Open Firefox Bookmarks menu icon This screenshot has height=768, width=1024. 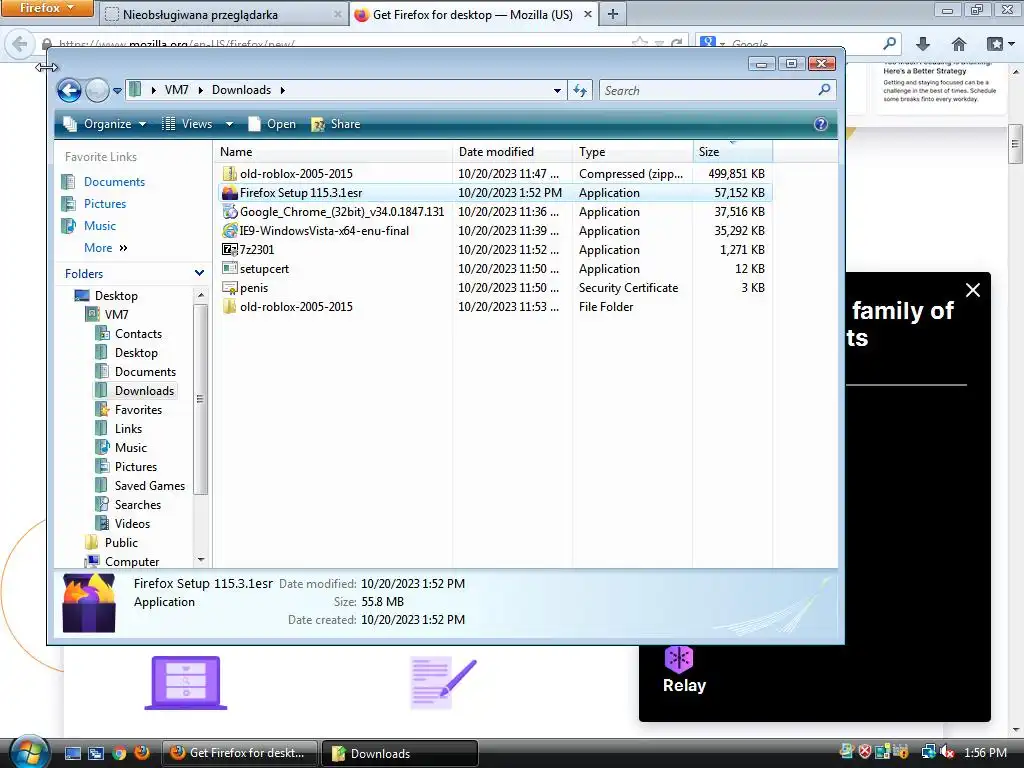999,44
